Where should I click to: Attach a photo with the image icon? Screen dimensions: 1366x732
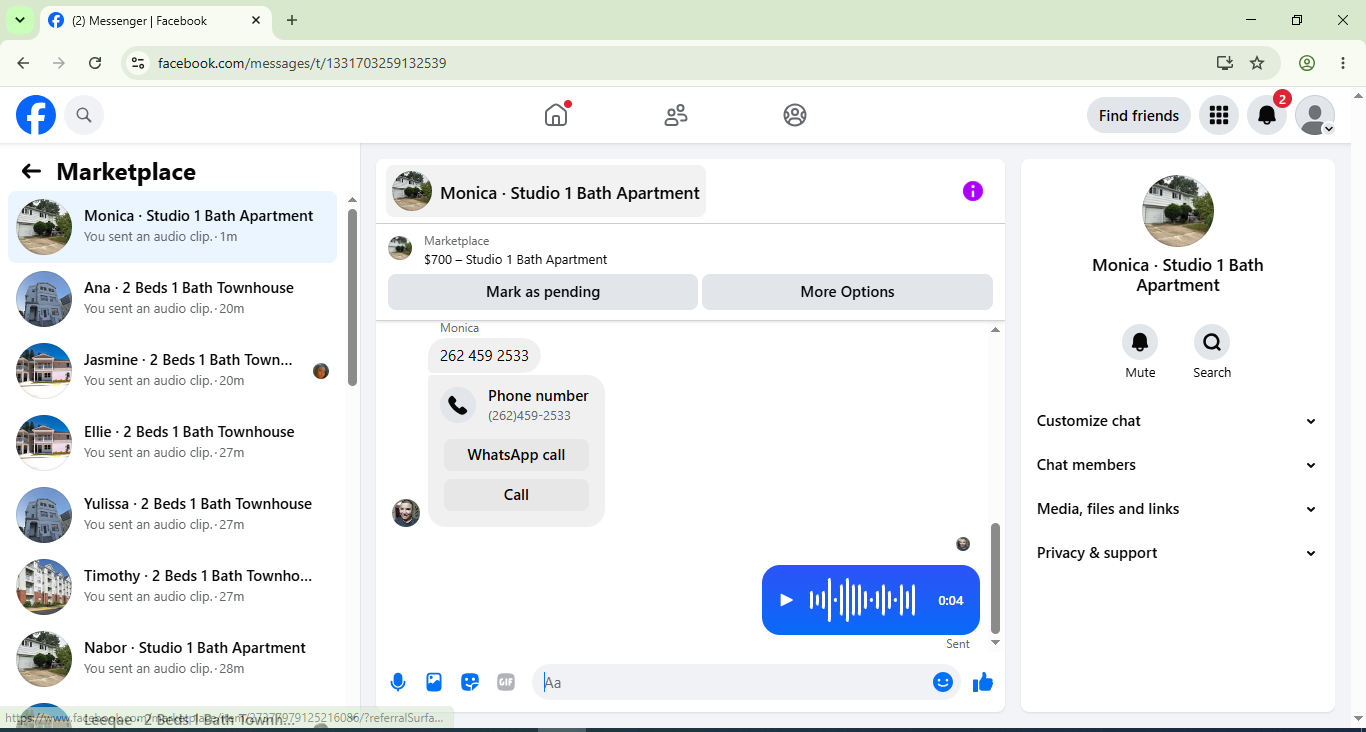pyautogui.click(x=434, y=682)
